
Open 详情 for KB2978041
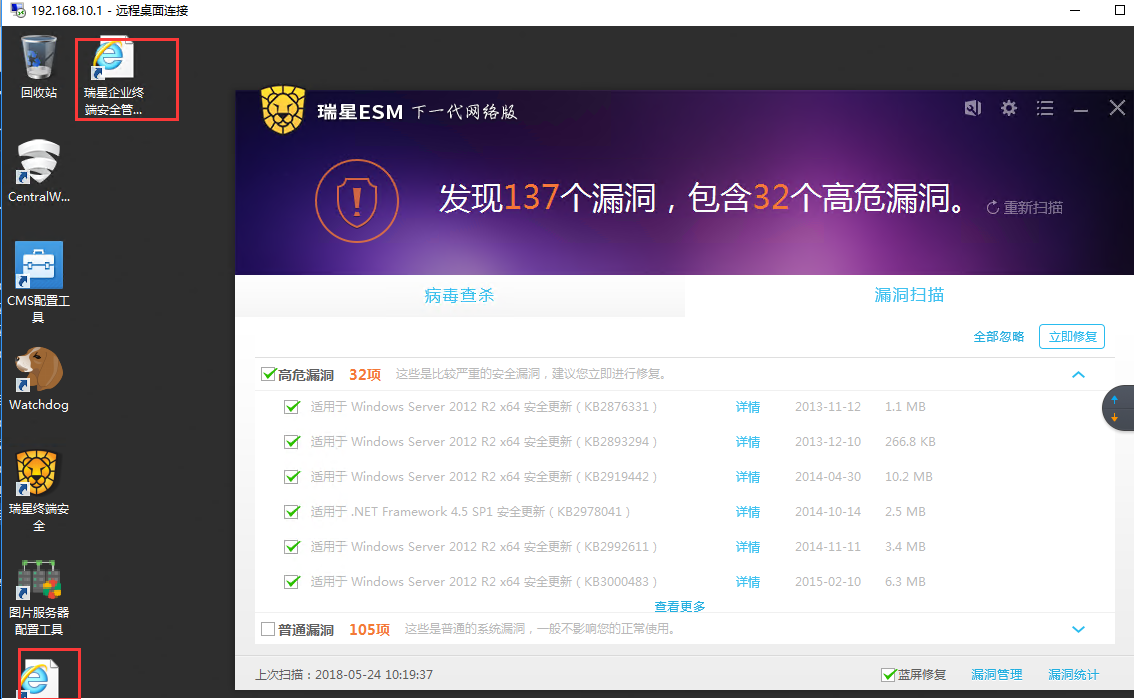748,512
